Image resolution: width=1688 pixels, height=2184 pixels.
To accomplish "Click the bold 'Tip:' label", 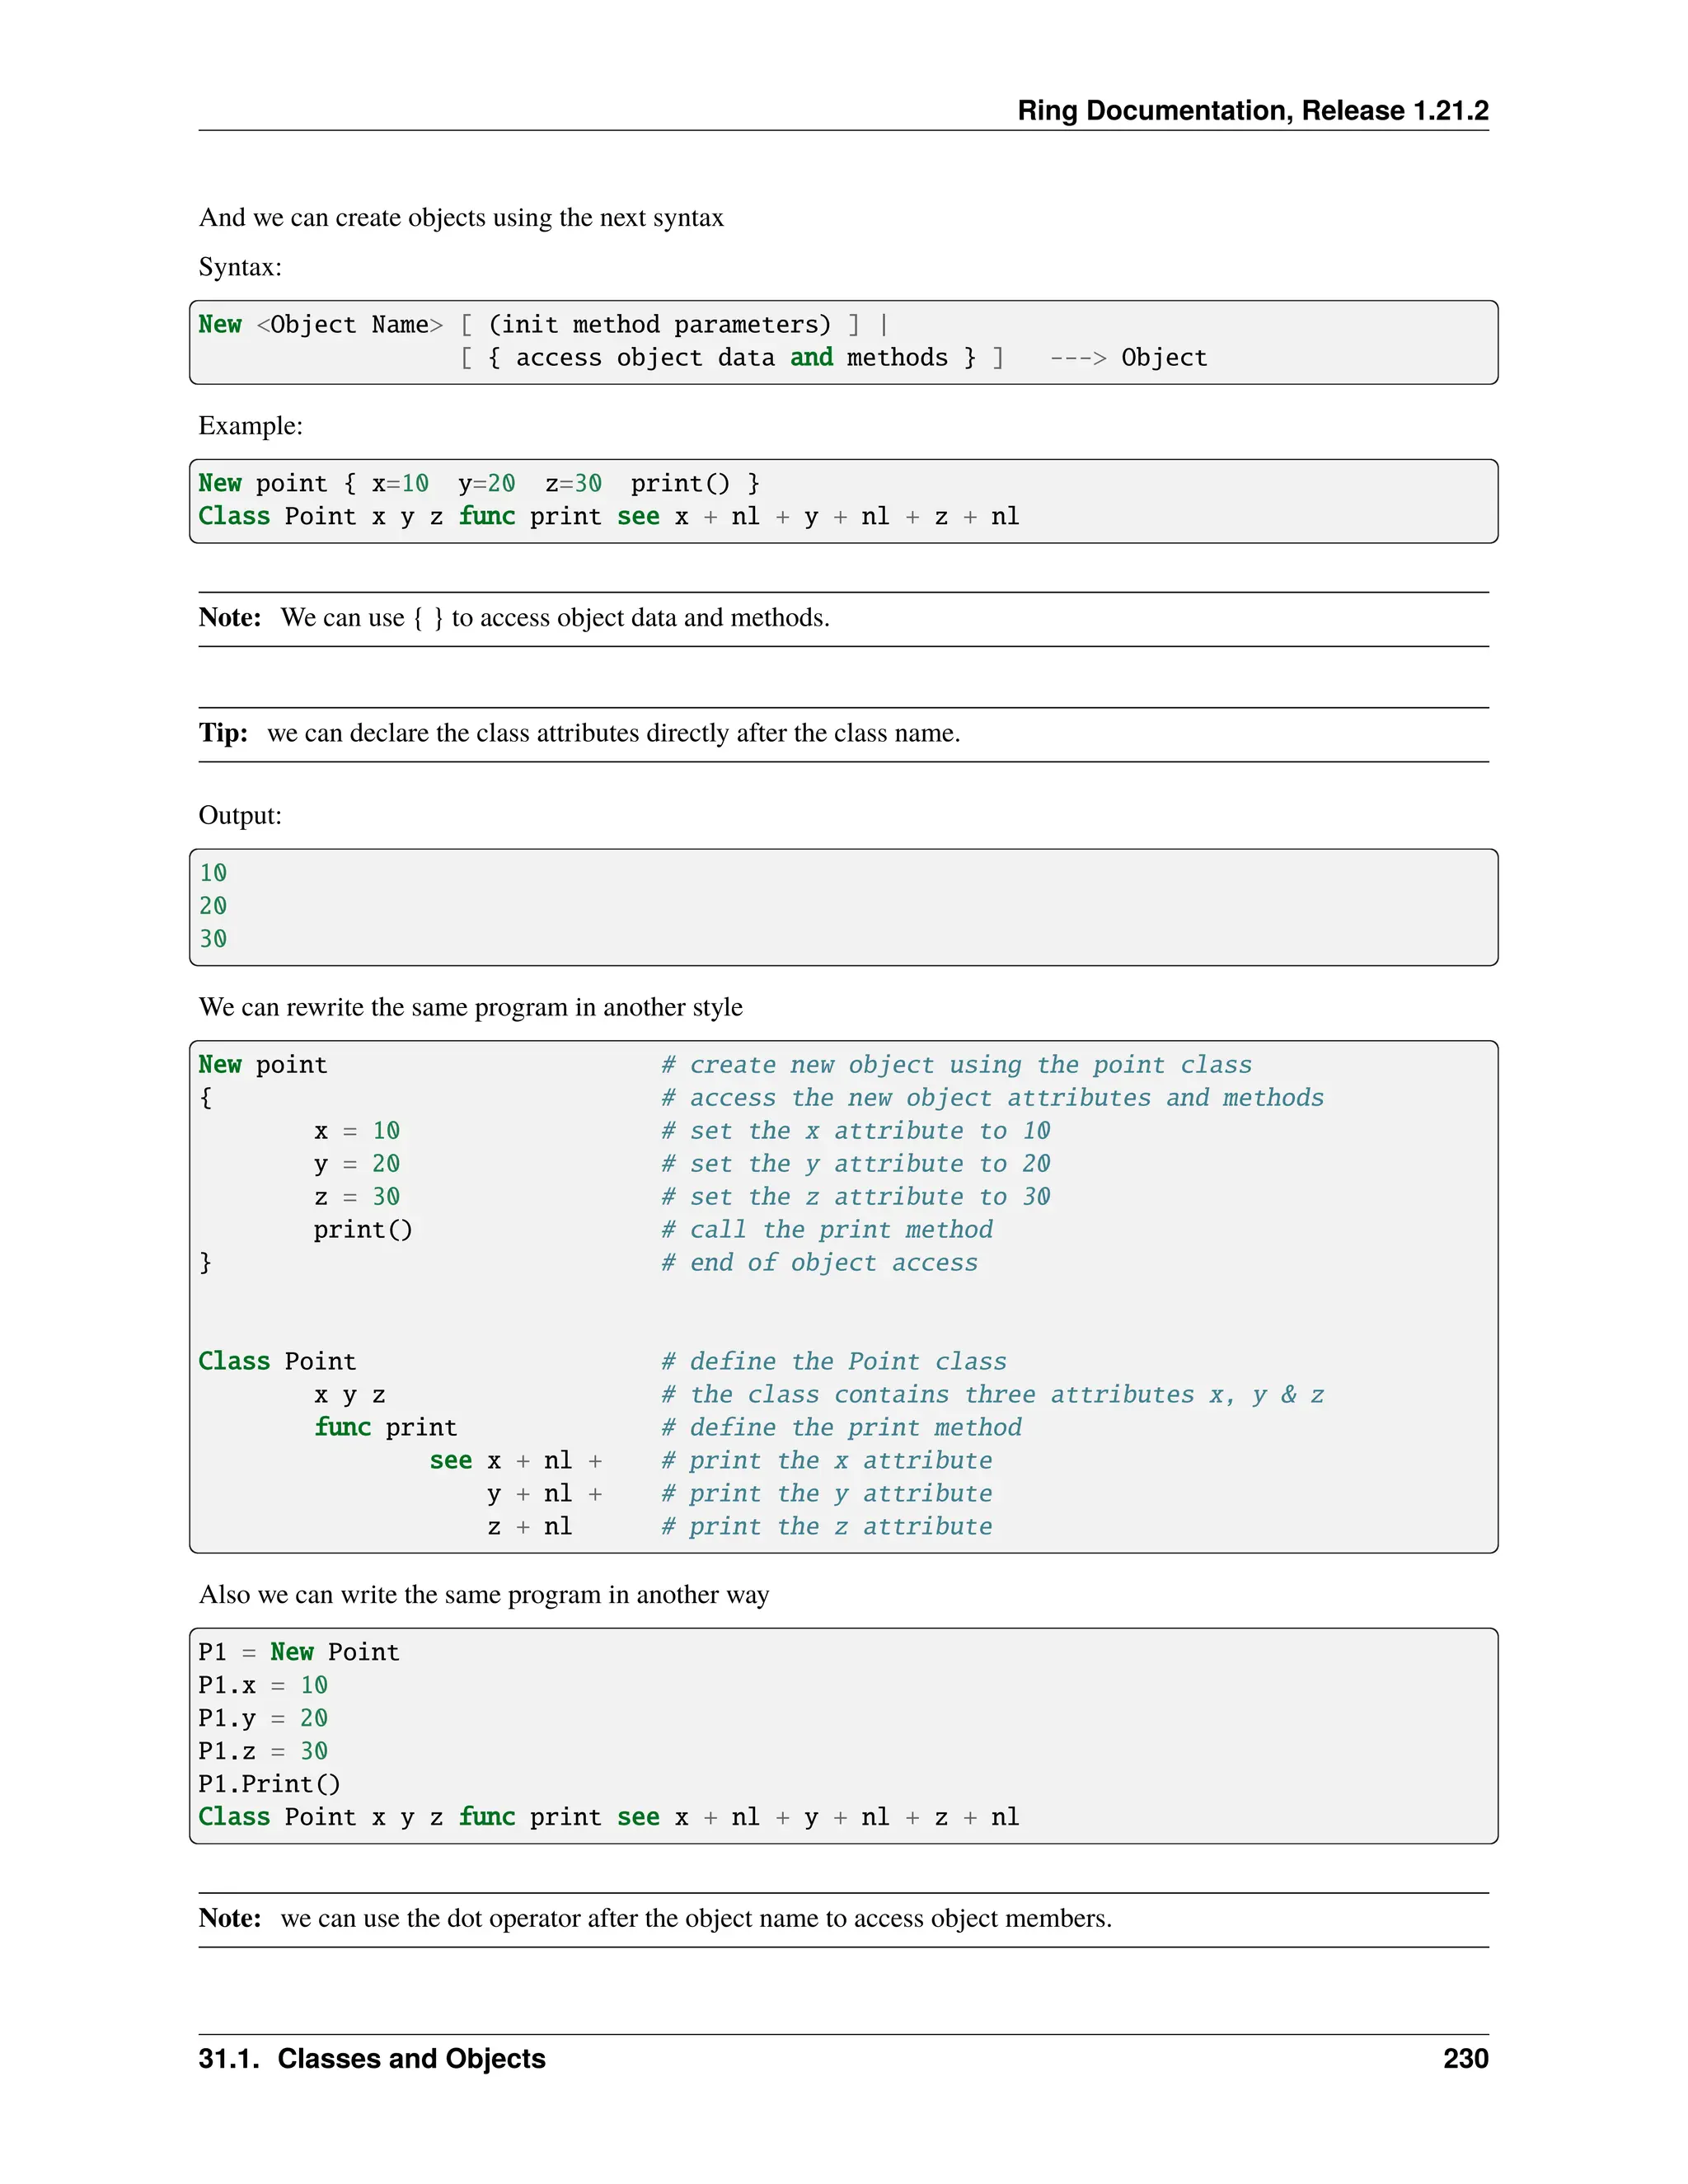I will point(223,733).
